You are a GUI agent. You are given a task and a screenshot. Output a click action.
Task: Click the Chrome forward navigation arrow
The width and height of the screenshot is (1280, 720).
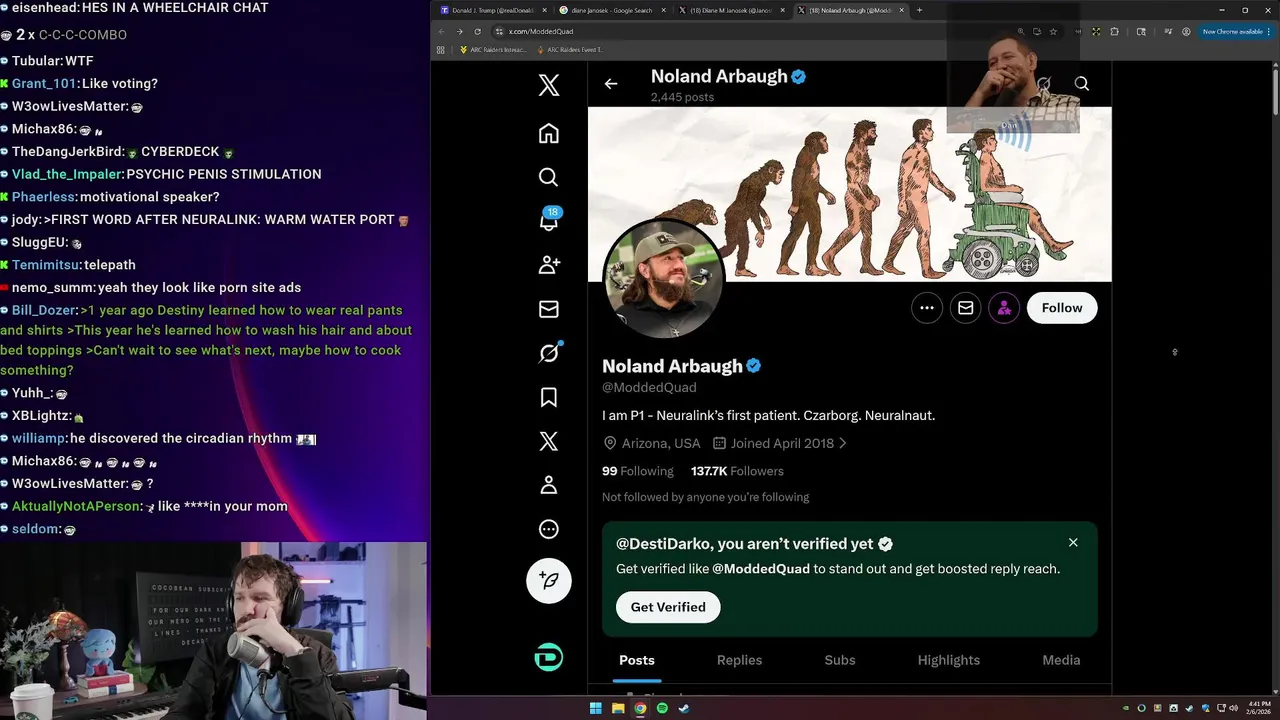[459, 31]
